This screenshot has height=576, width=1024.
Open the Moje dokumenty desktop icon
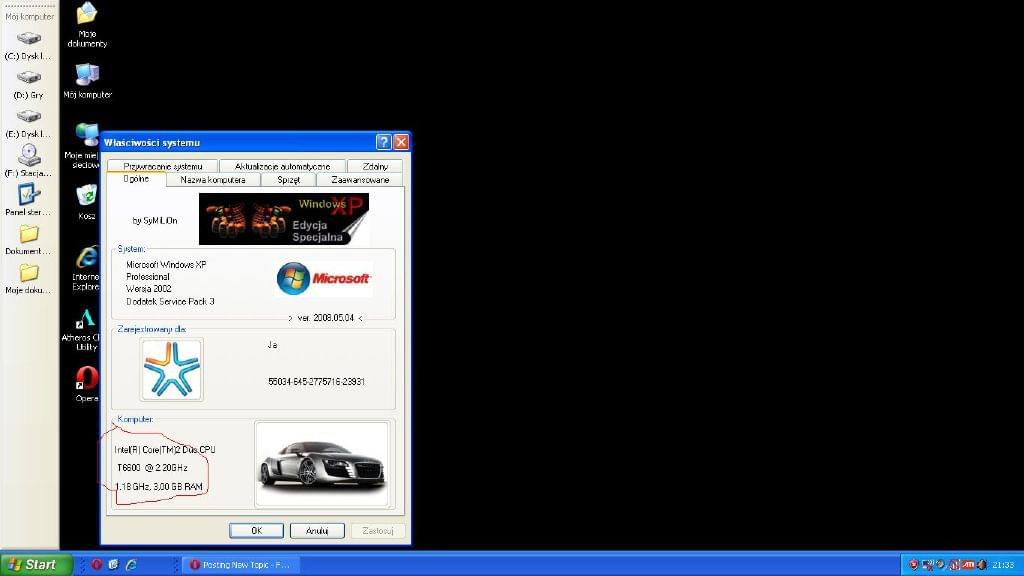pyautogui.click(x=87, y=25)
